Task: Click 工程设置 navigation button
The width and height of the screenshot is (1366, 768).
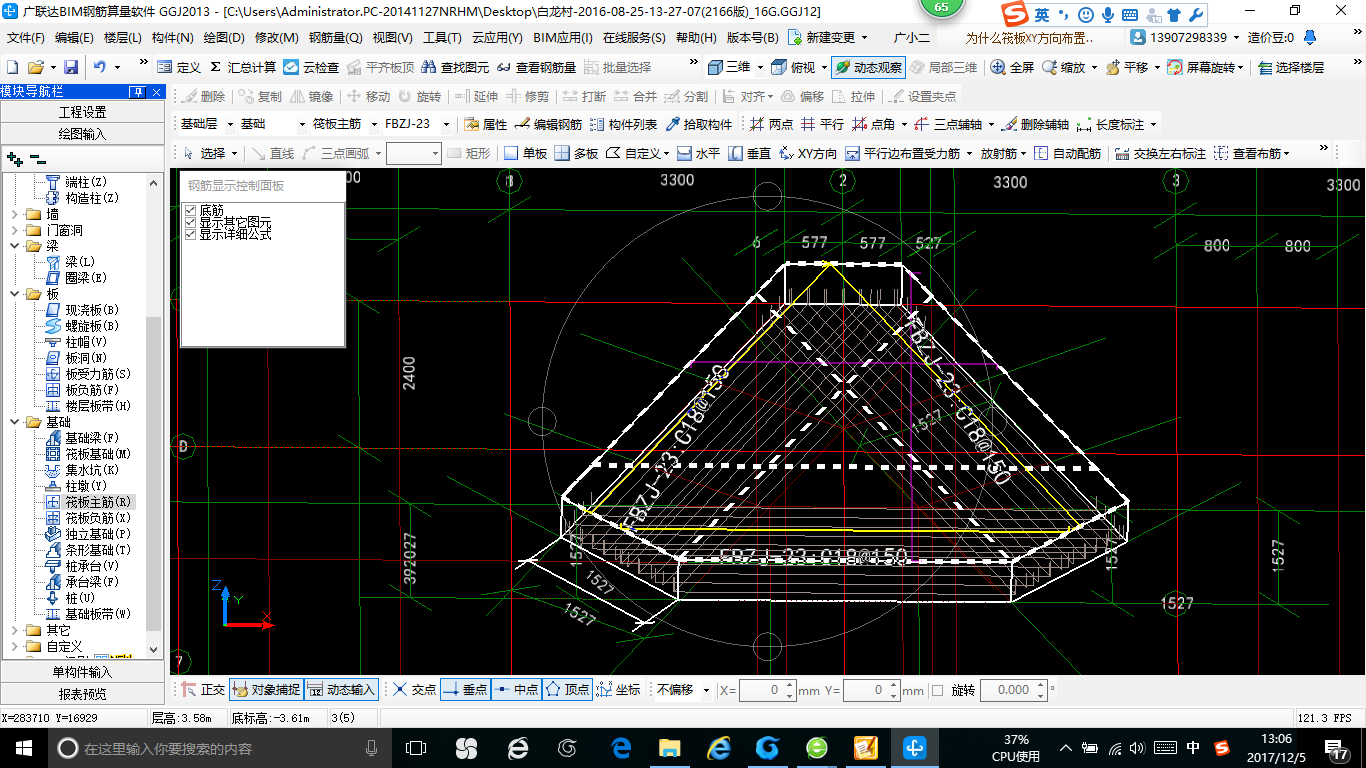Action: (82, 112)
